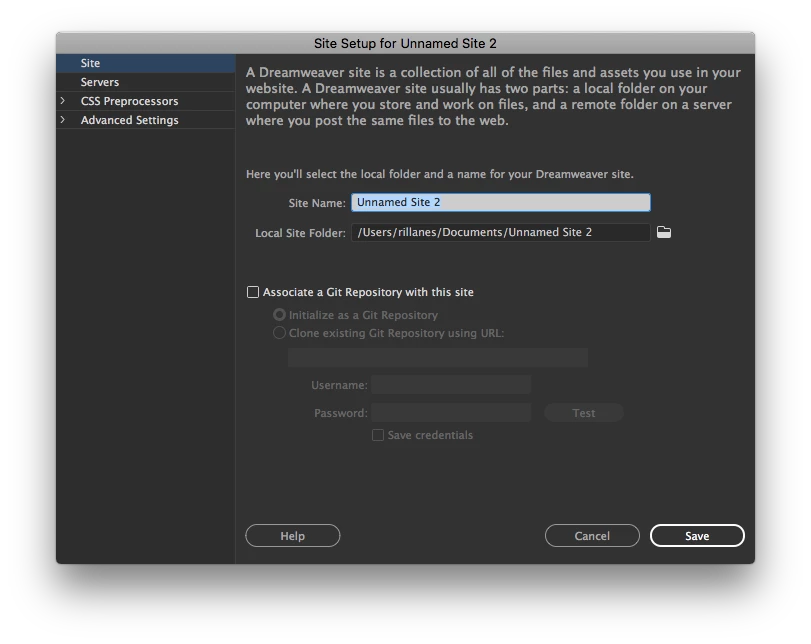Image resolution: width=811 pixels, height=644 pixels.
Task: Open the Site category
Action: pyautogui.click(x=146, y=63)
